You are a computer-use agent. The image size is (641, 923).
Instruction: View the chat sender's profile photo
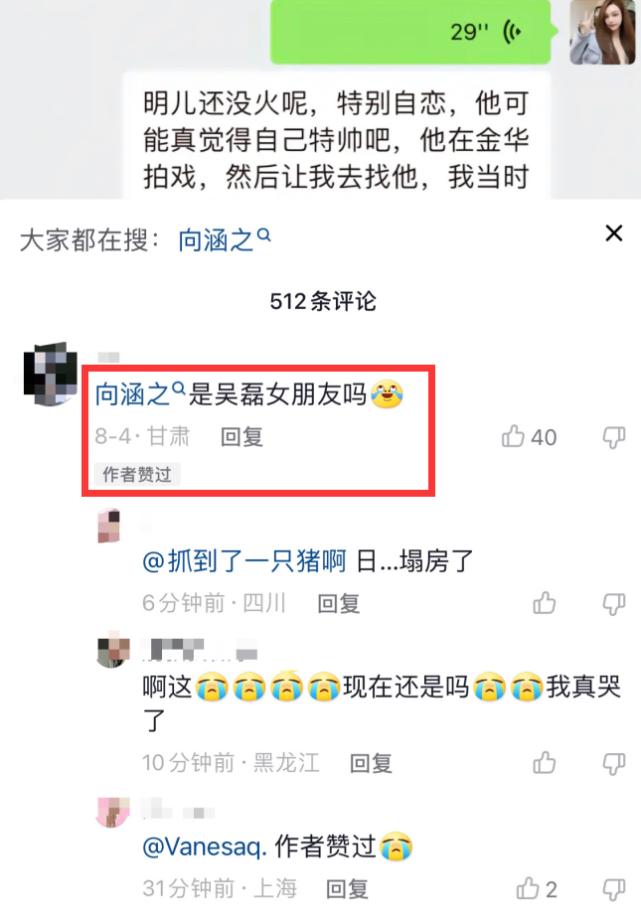click(602, 32)
